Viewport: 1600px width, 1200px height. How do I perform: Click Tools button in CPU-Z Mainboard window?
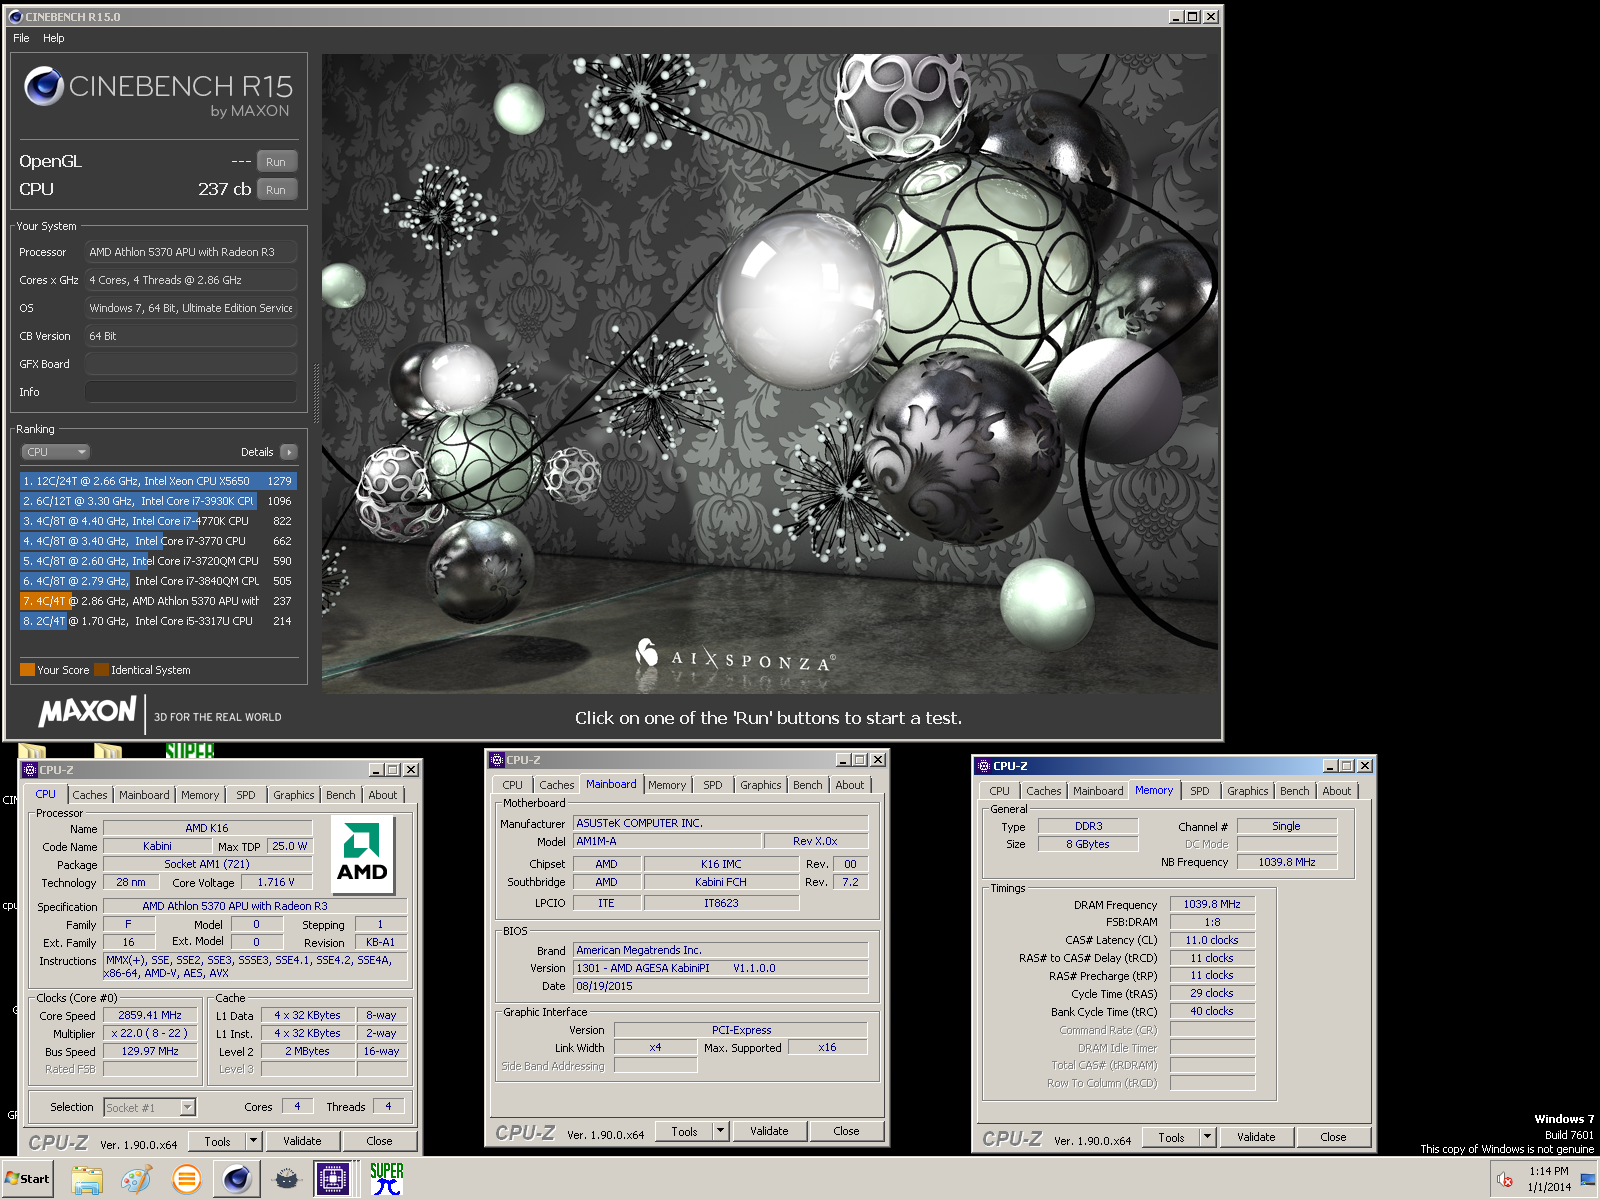pyautogui.click(x=685, y=1131)
